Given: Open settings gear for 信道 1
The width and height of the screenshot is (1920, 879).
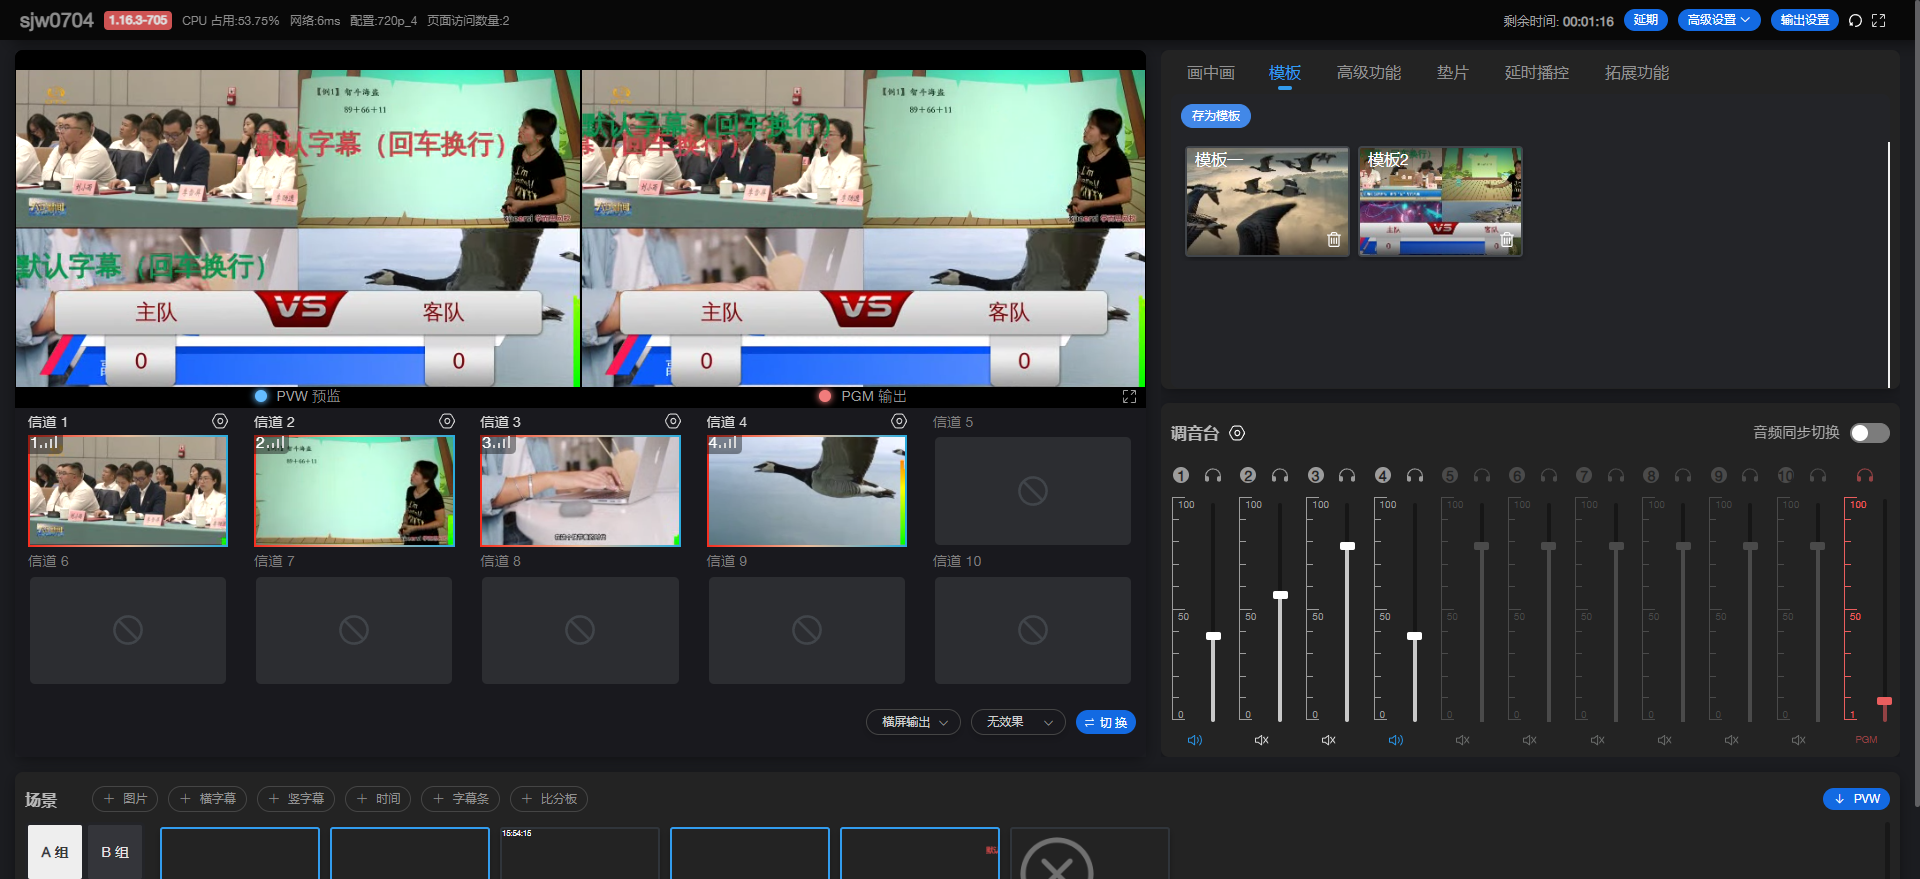Looking at the screenshot, I should click(x=220, y=422).
